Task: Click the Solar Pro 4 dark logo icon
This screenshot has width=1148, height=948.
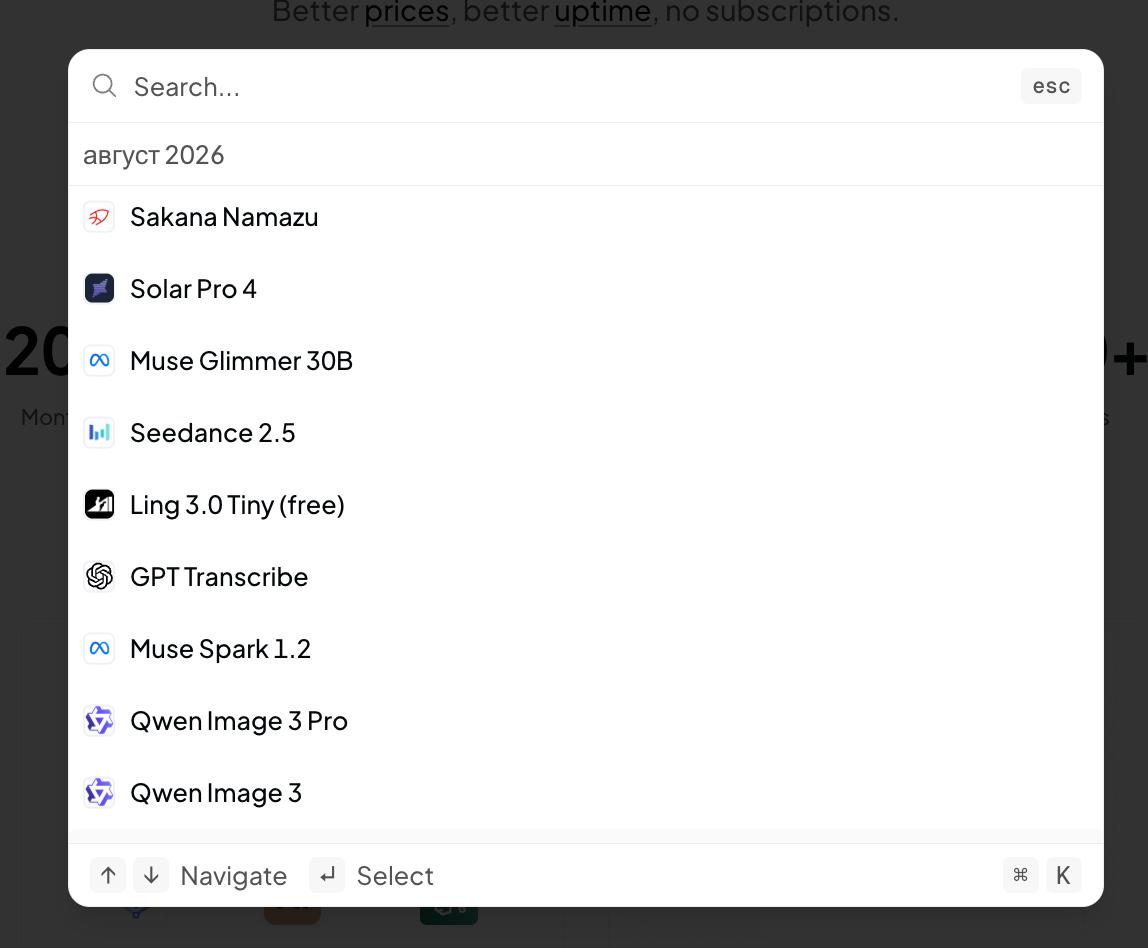Action: click(x=99, y=288)
